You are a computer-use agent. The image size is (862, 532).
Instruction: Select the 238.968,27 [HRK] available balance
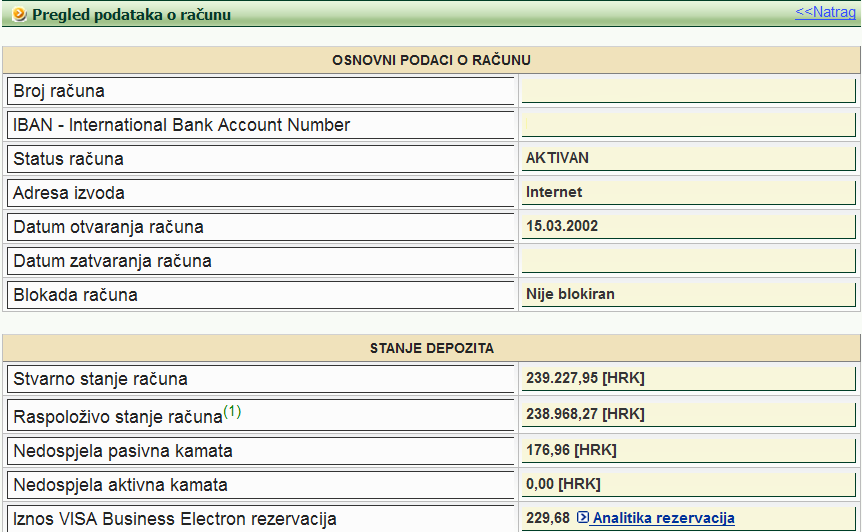(585, 413)
